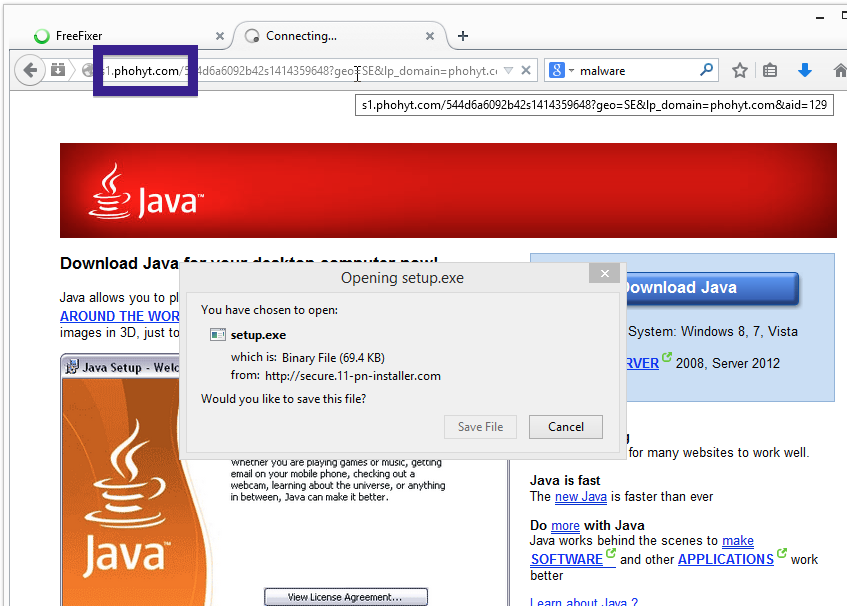Open the URL bar history dropdown
Image resolution: width=847 pixels, height=606 pixels.
[x=508, y=70]
